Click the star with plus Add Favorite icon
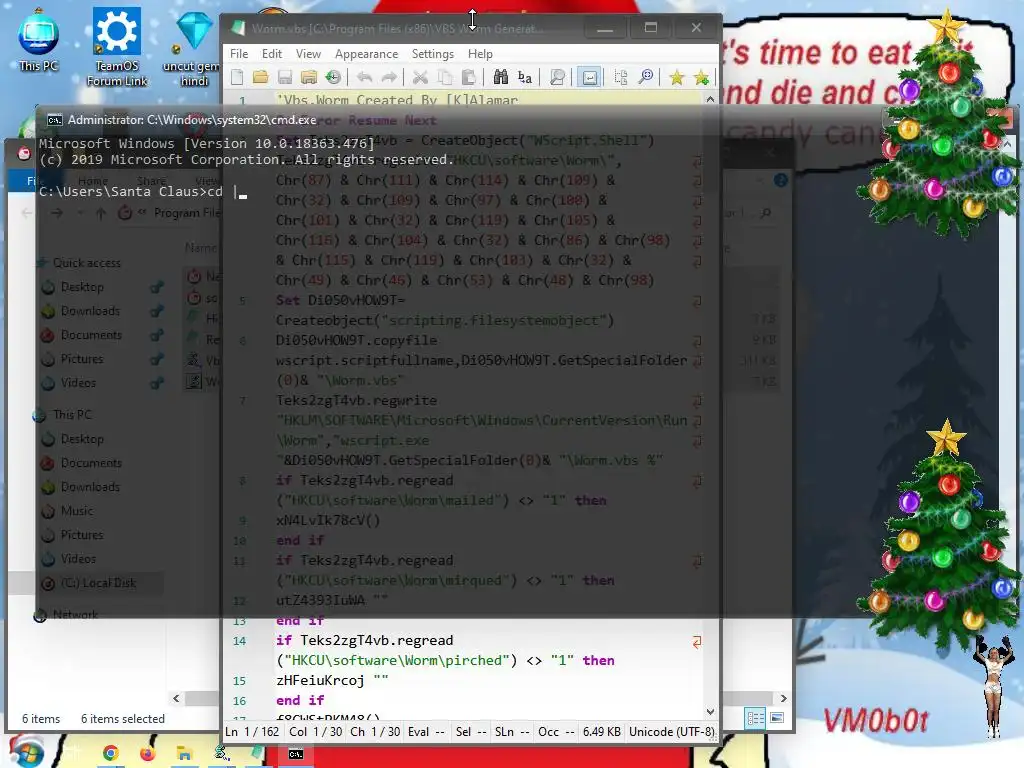The height and width of the screenshot is (768, 1024). coord(701,78)
